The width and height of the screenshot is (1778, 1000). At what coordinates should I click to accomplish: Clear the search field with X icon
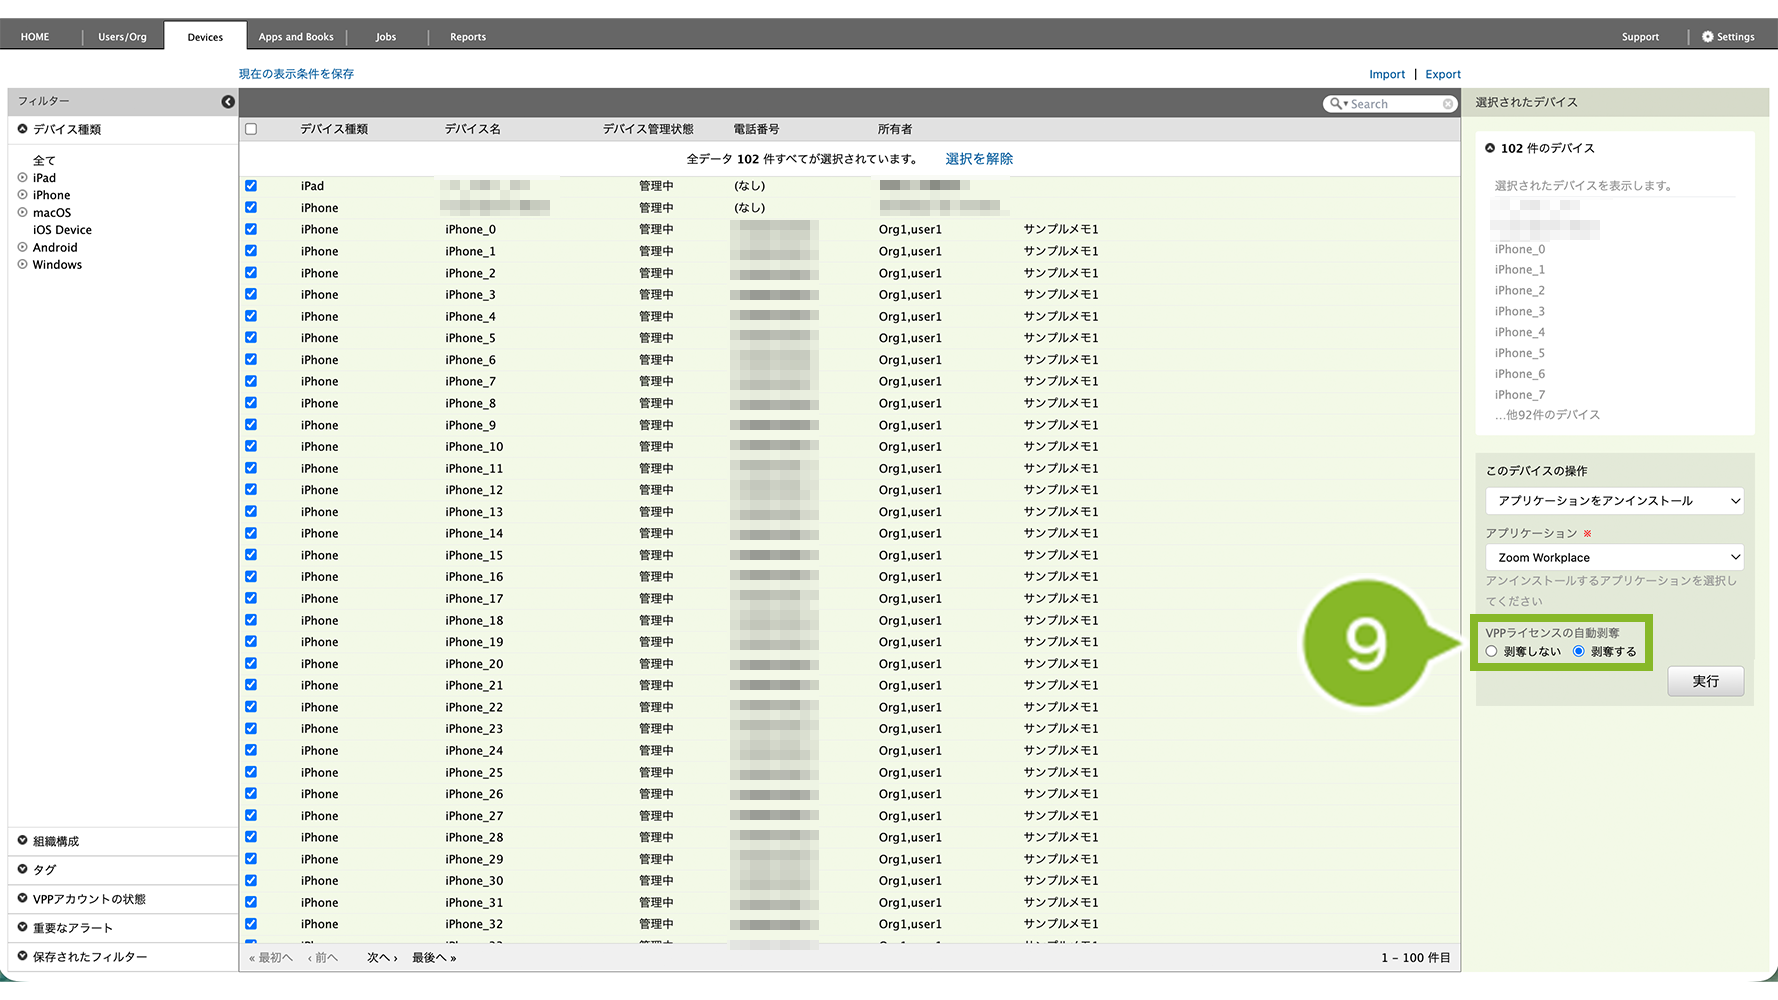pyautogui.click(x=1447, y=104)
